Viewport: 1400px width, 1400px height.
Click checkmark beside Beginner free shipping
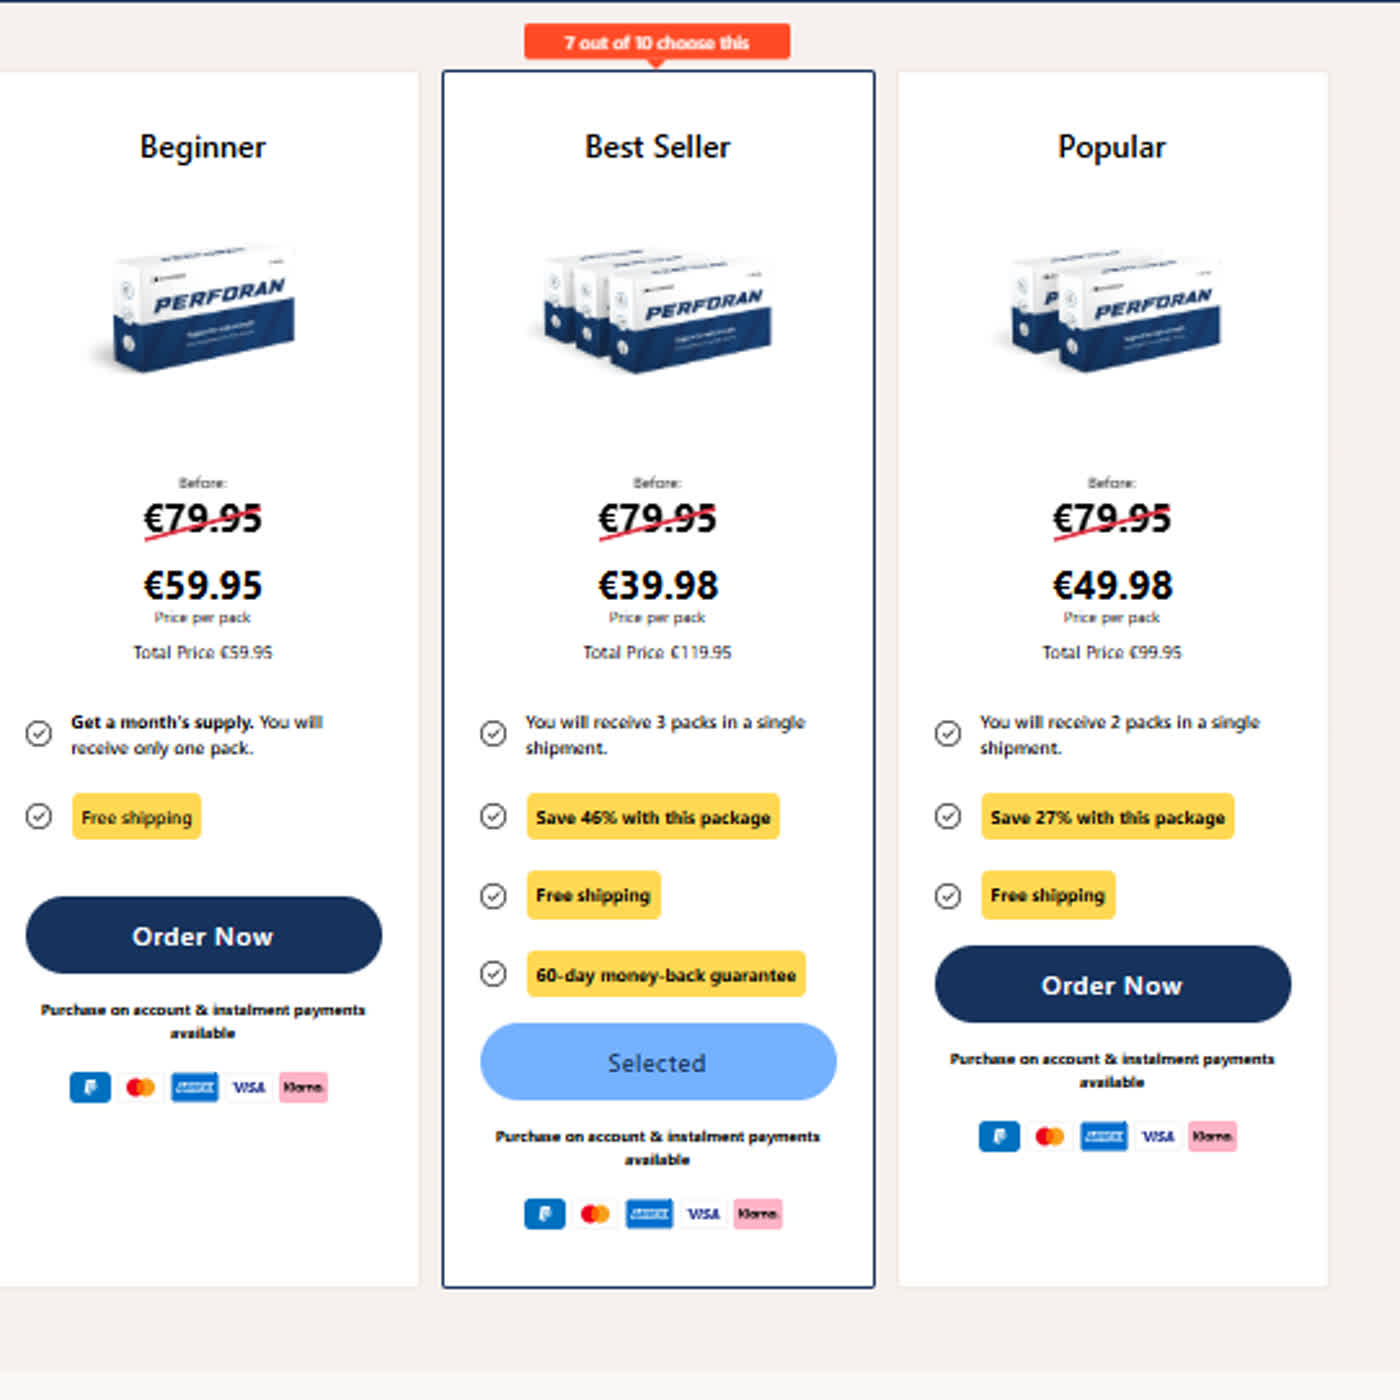coord(39,817)
